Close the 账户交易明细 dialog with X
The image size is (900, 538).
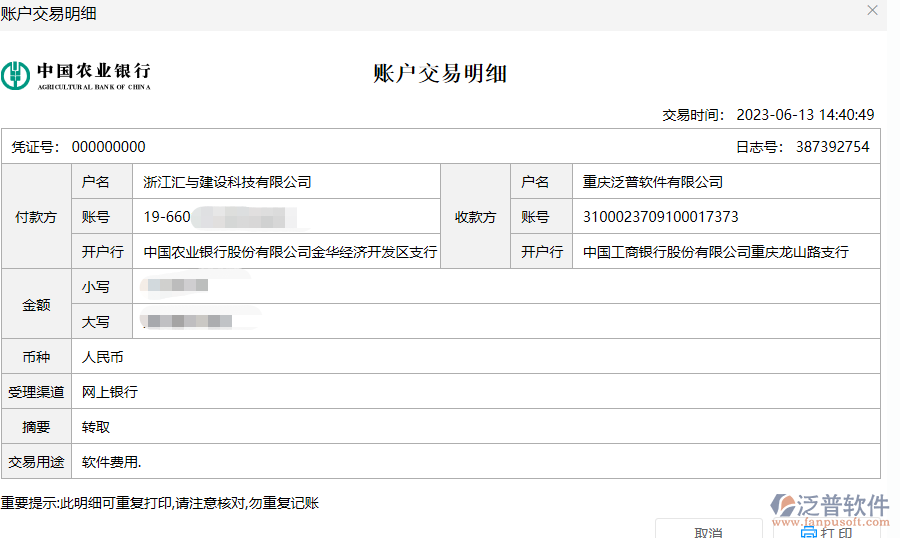pyautogui.click(x=872, y=11)
